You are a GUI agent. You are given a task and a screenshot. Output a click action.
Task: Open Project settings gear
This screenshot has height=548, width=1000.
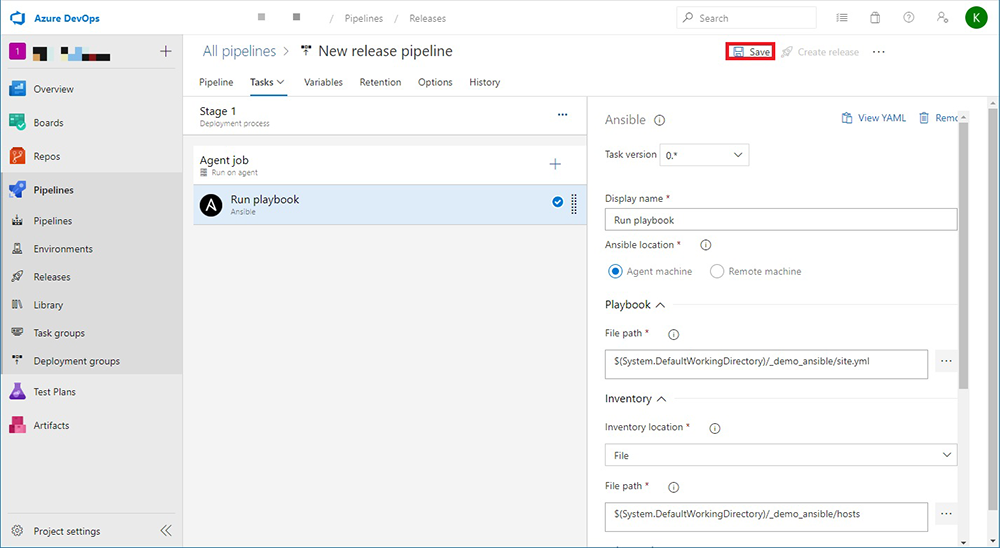tap(17, 531)
